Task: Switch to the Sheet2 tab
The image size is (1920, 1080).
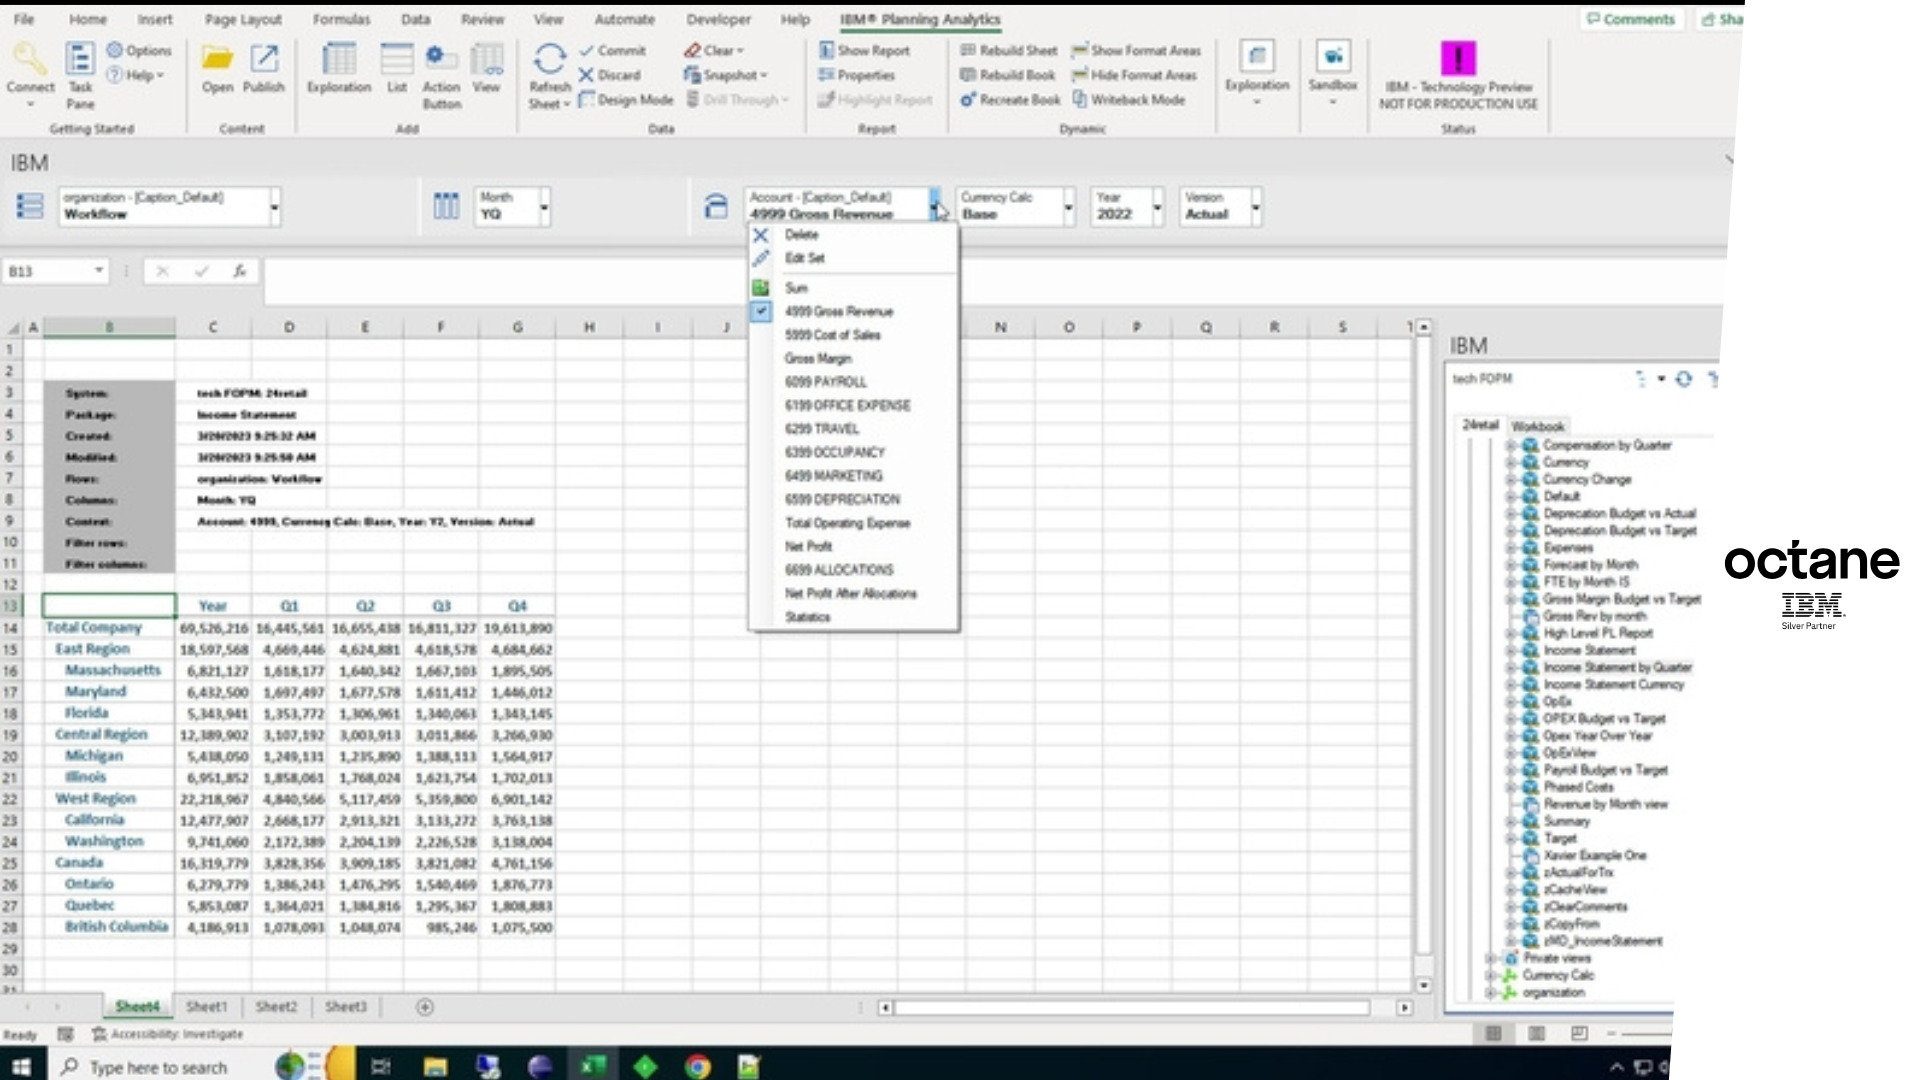Action: [x=276, y=1006]
